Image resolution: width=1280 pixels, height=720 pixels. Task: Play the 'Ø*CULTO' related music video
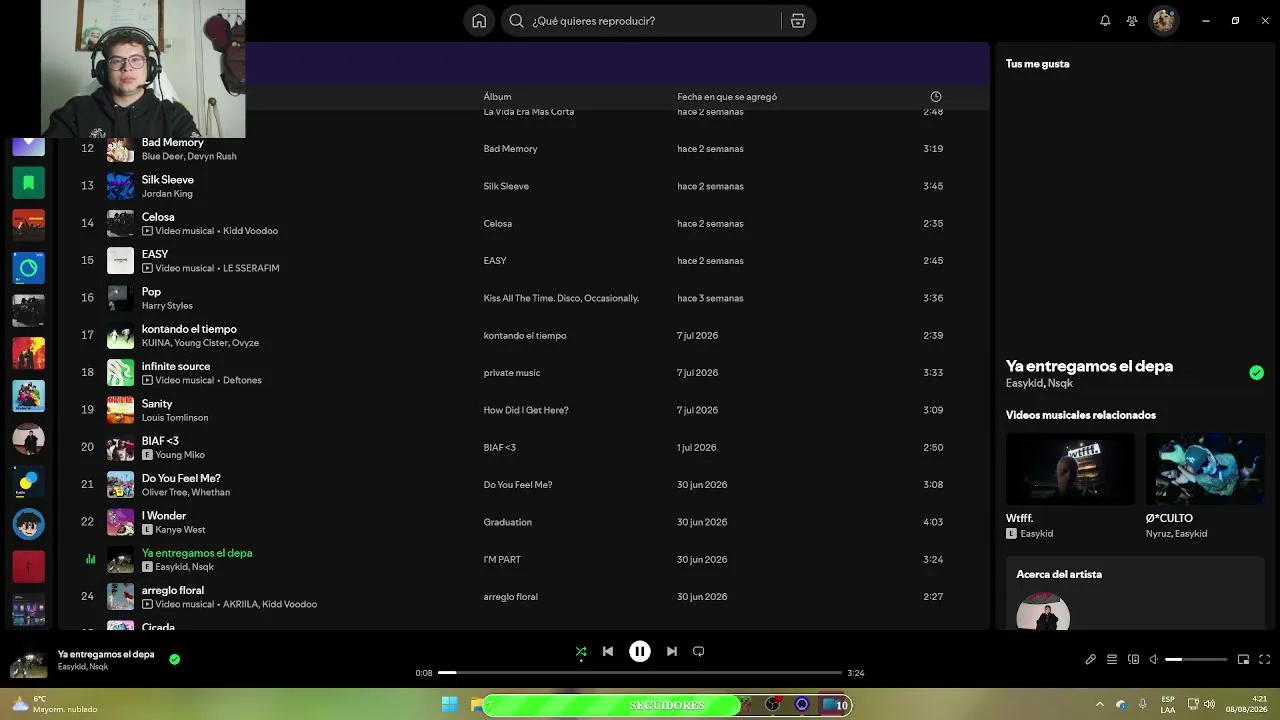click(1205, 468)
